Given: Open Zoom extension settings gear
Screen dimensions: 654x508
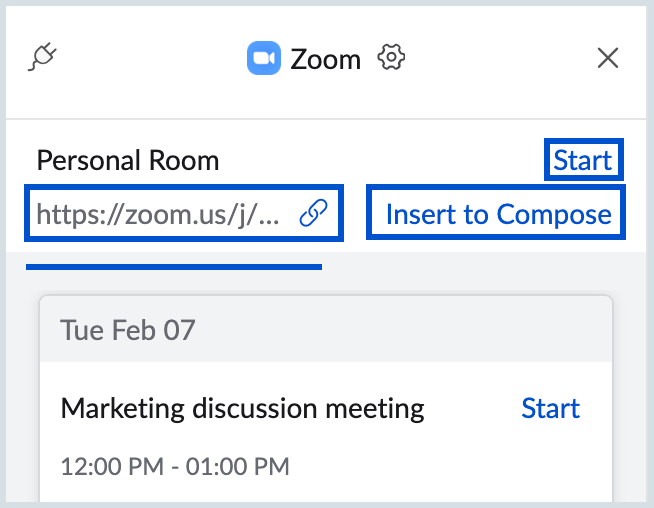Looking at the screenshot, I should (391, 58).
